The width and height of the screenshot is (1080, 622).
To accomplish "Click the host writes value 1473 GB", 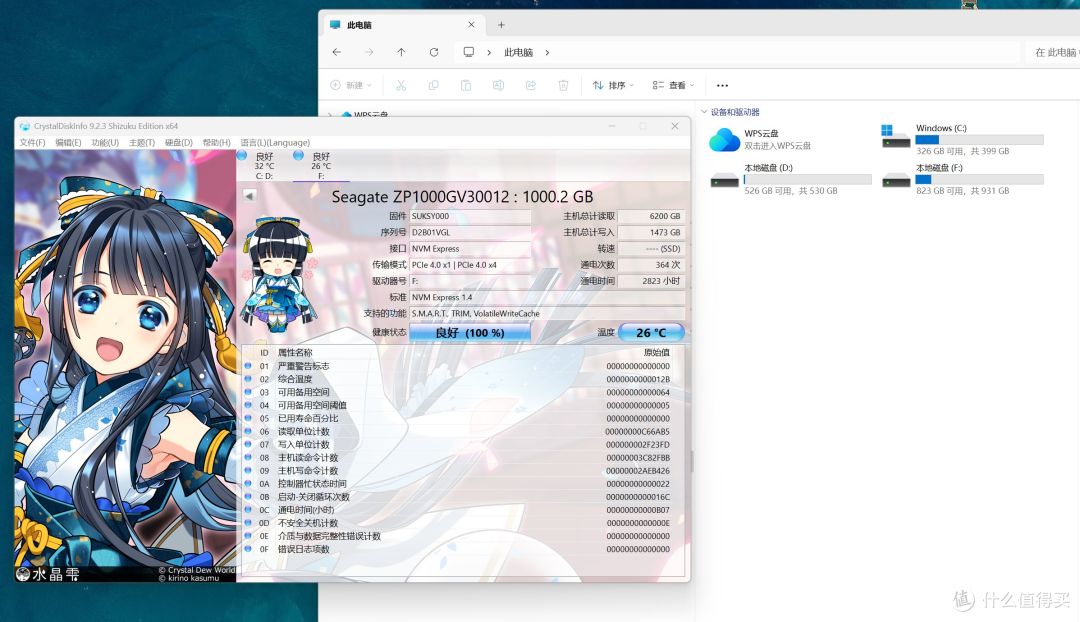I will pos(650,232).
